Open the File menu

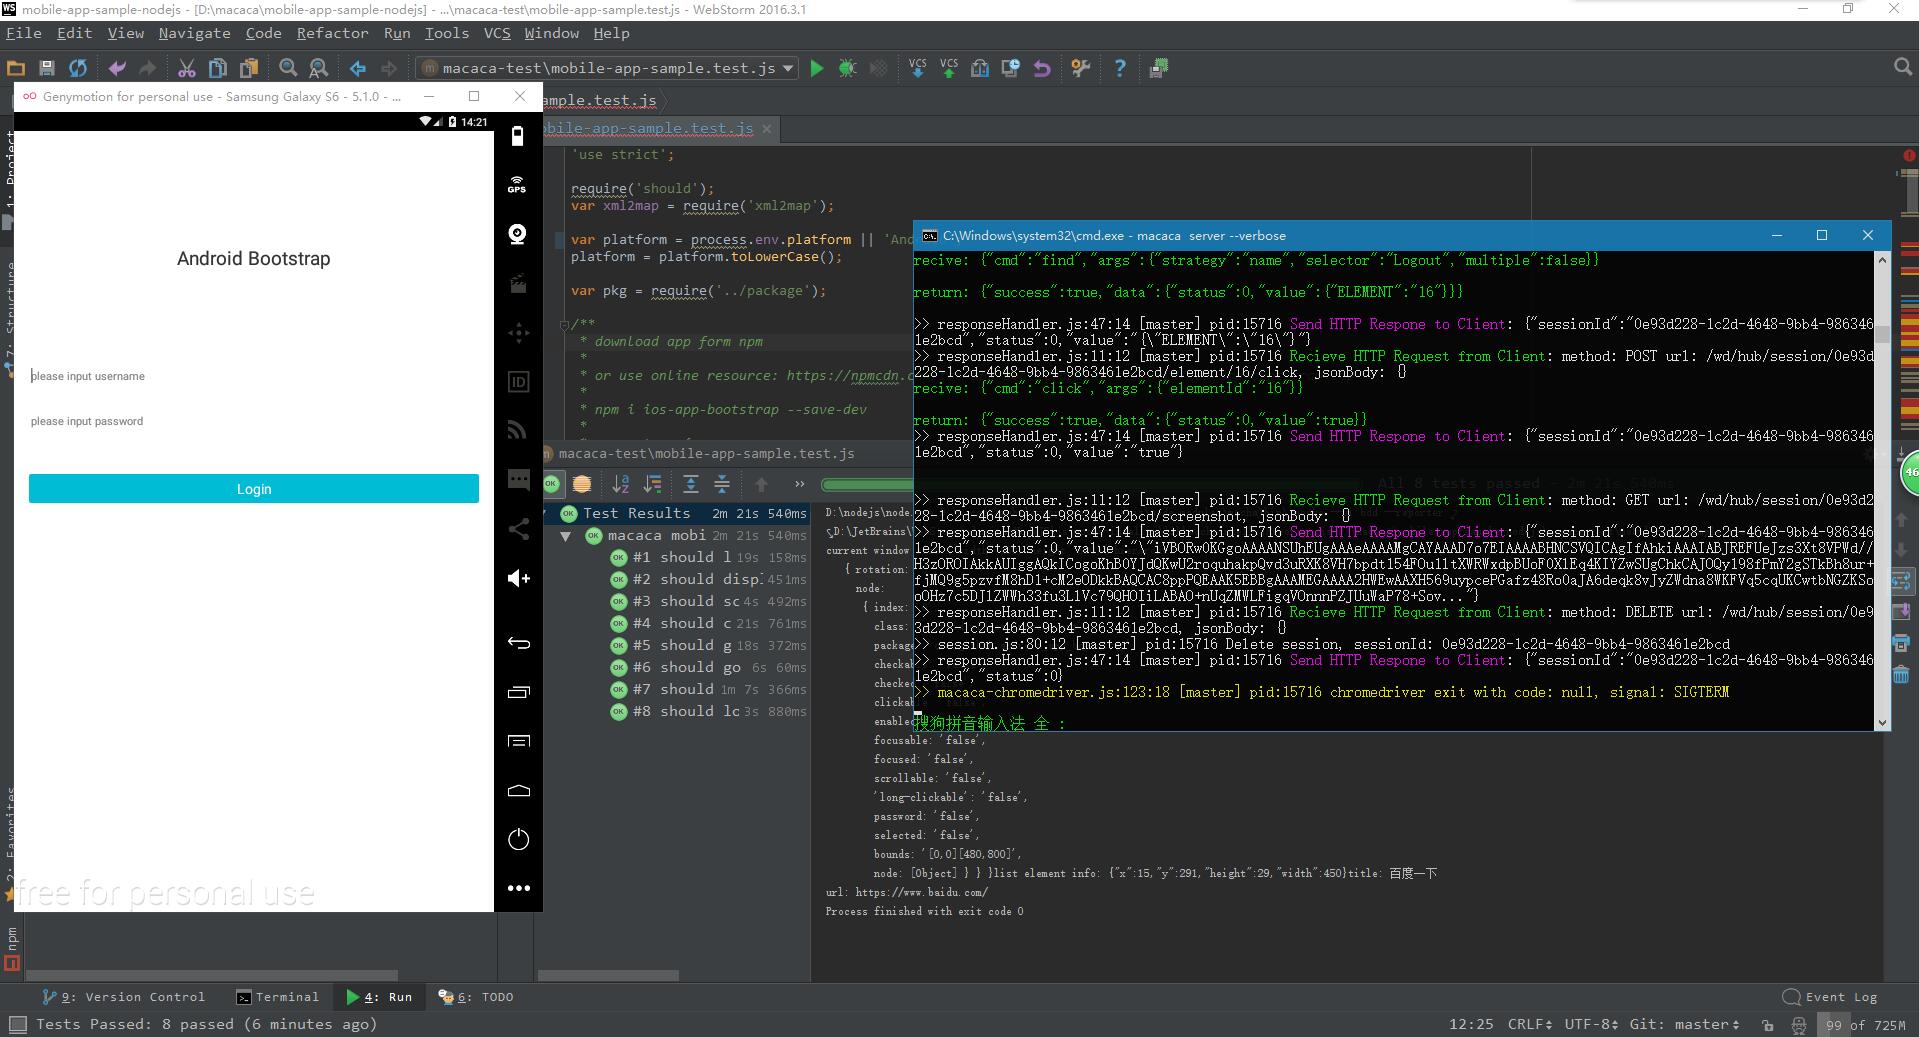tap(24, 33)
